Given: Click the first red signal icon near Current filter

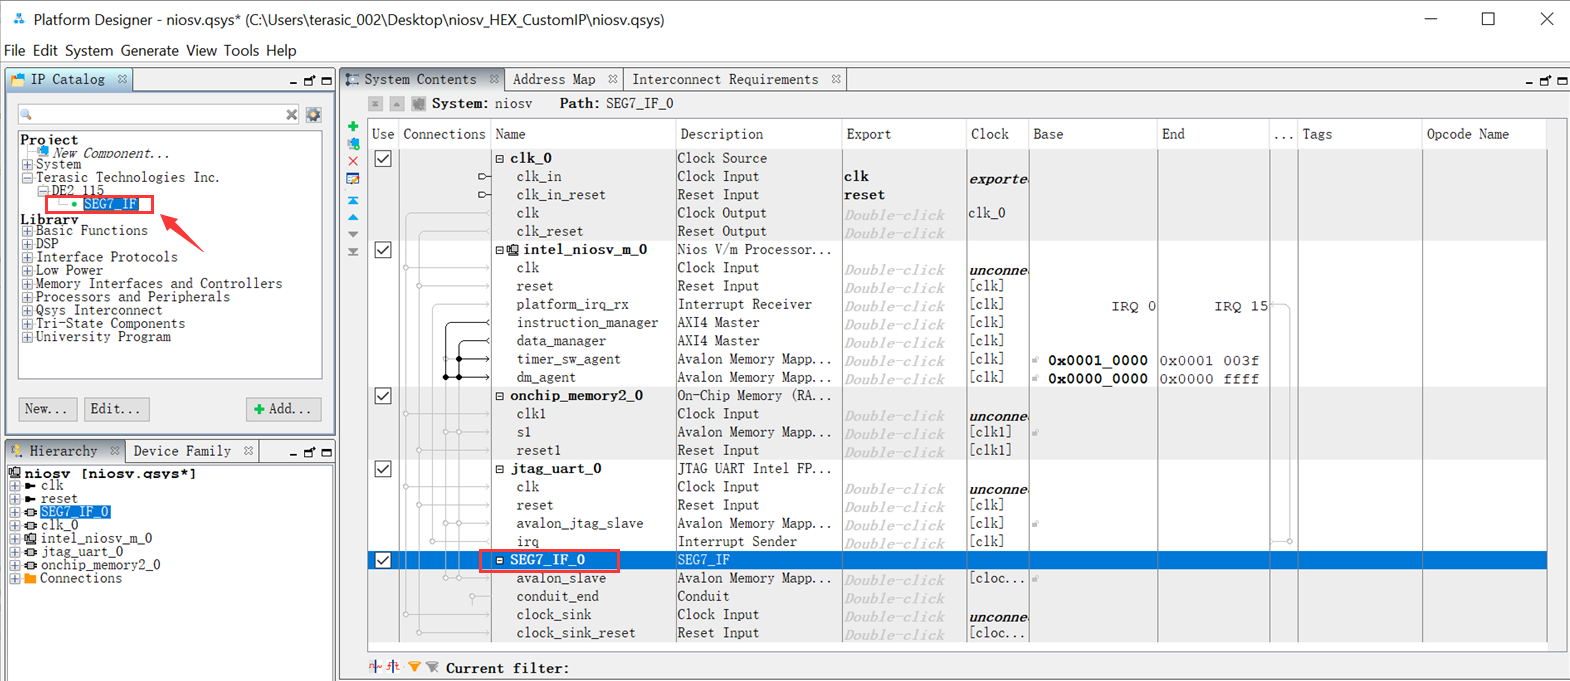Looking at the screenshot, I should pyautogui.click(x=375, y=667).
